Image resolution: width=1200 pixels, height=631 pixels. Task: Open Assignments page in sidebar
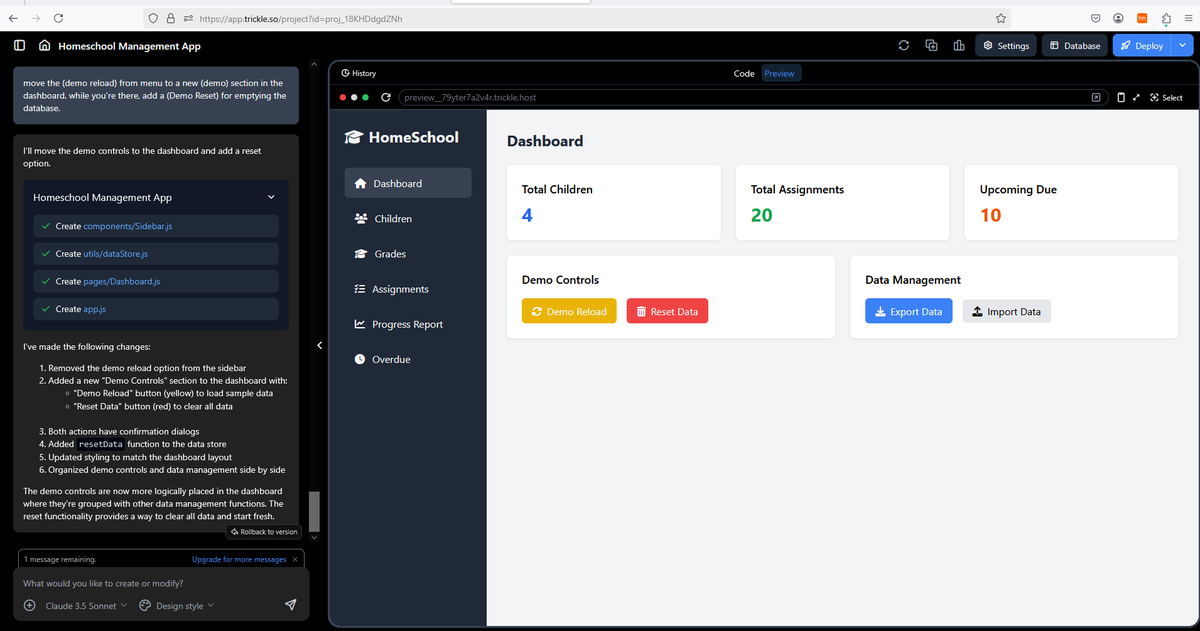click(x=408, y=289)
